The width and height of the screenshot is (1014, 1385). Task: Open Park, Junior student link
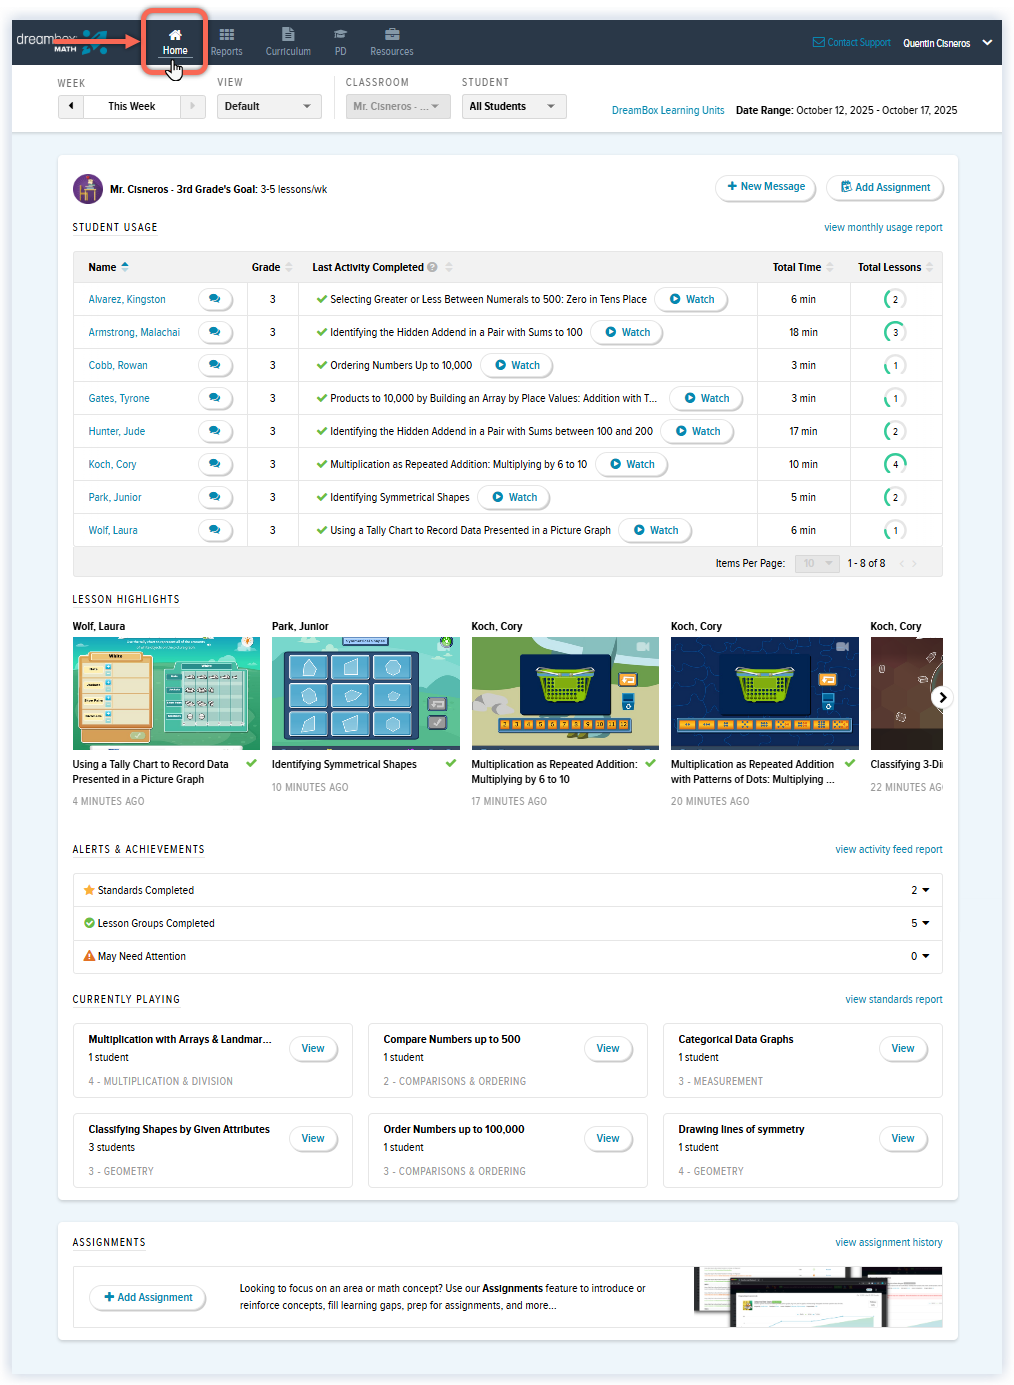pyautogui.click(x=115, y=497)
